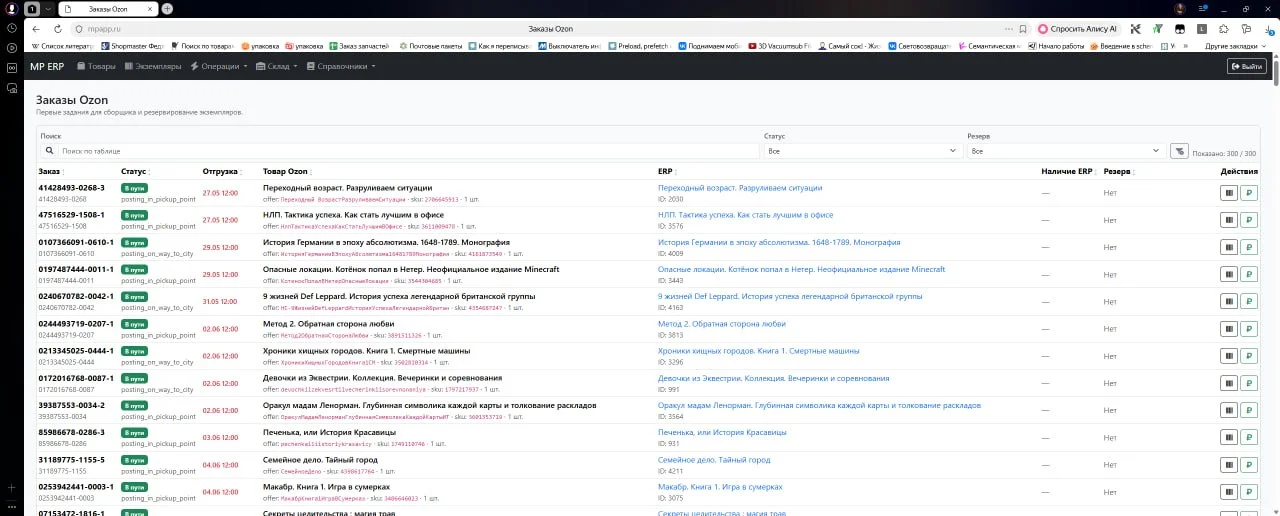
Task: Click the clear filters icon next to the Резерв dropdown
Action: pos(1179,151)
